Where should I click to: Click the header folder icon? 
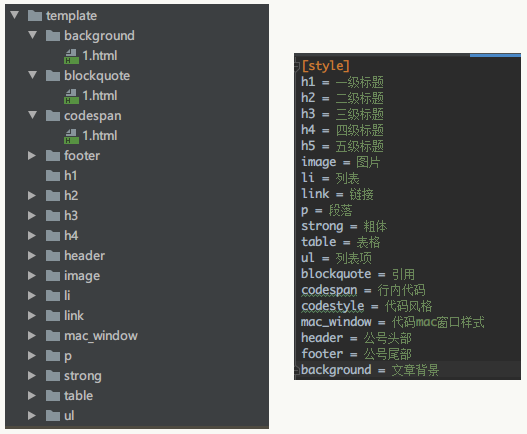tap(53, 255)
